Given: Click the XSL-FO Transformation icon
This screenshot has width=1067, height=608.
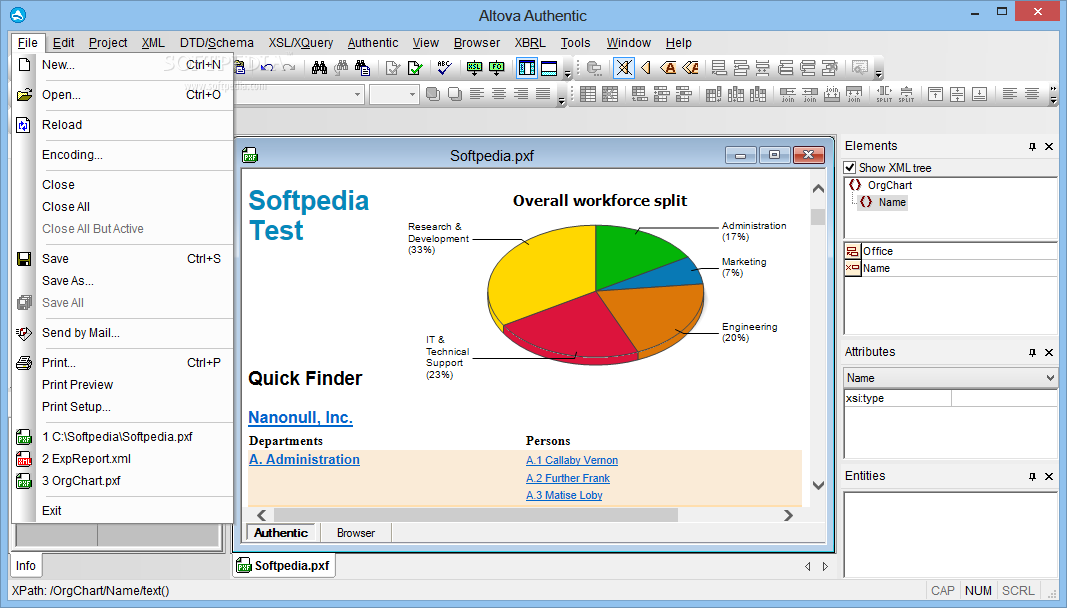Looking at the screenshot, I should 497,67.
